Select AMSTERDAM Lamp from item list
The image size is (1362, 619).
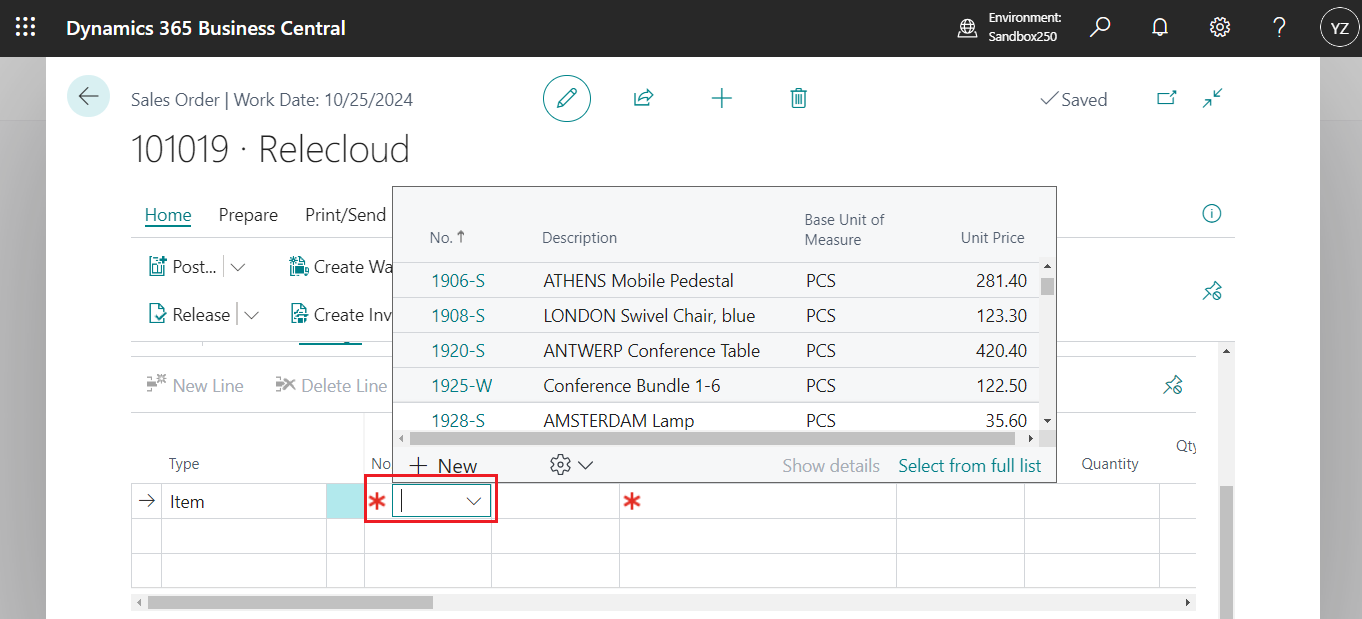pos(618,420)
